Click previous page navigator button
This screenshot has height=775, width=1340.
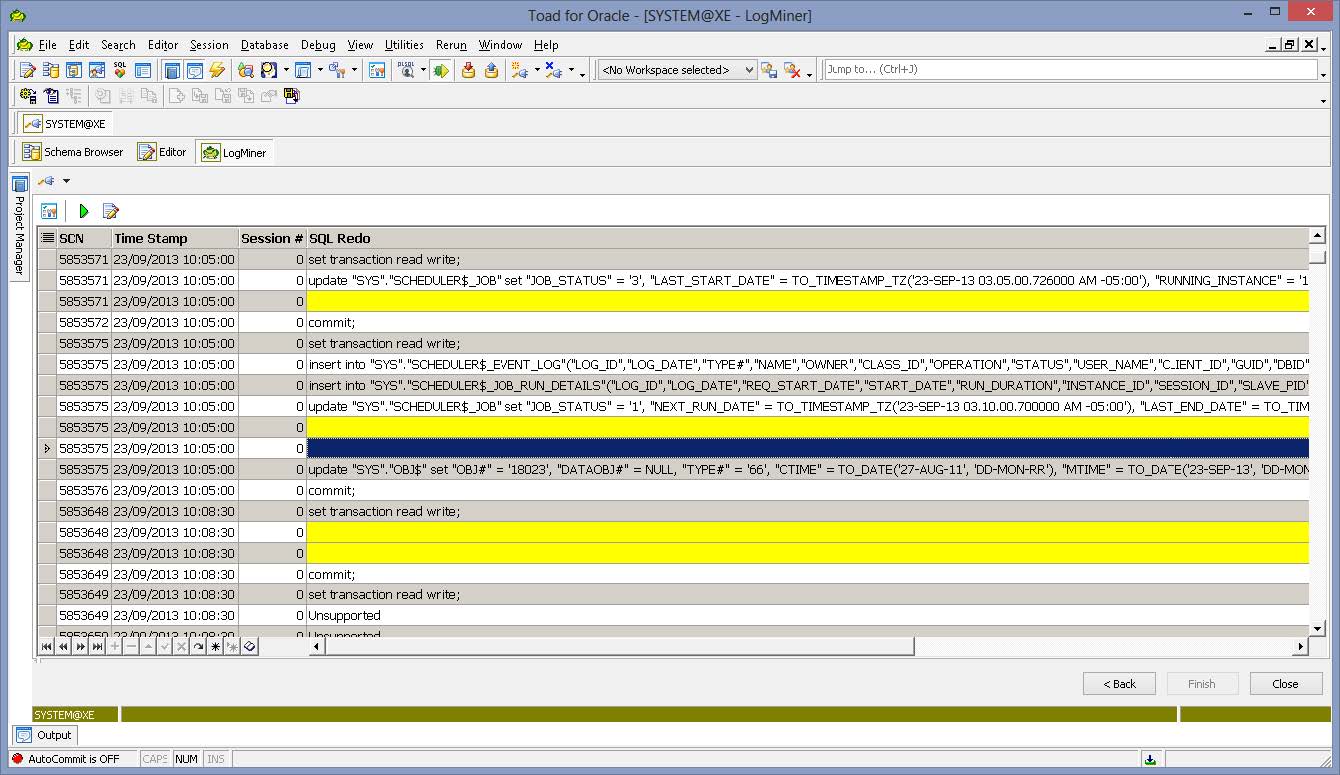63,647
